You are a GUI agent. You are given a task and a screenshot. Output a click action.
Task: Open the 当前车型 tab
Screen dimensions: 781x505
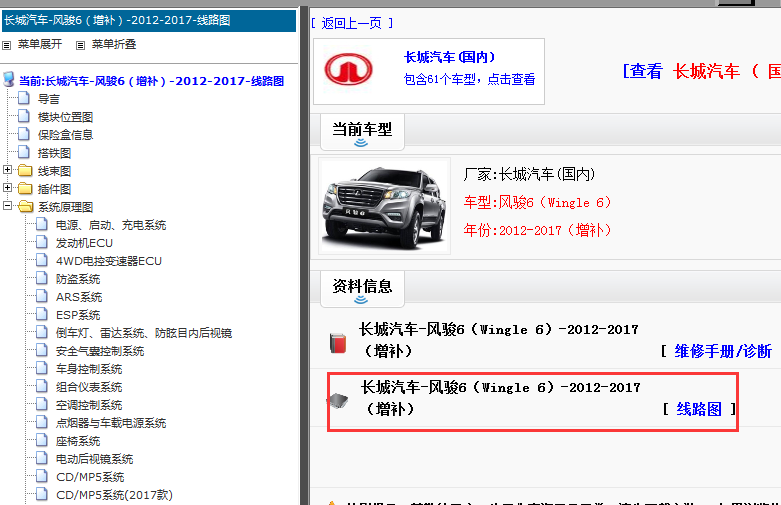(x=362, y=131)
